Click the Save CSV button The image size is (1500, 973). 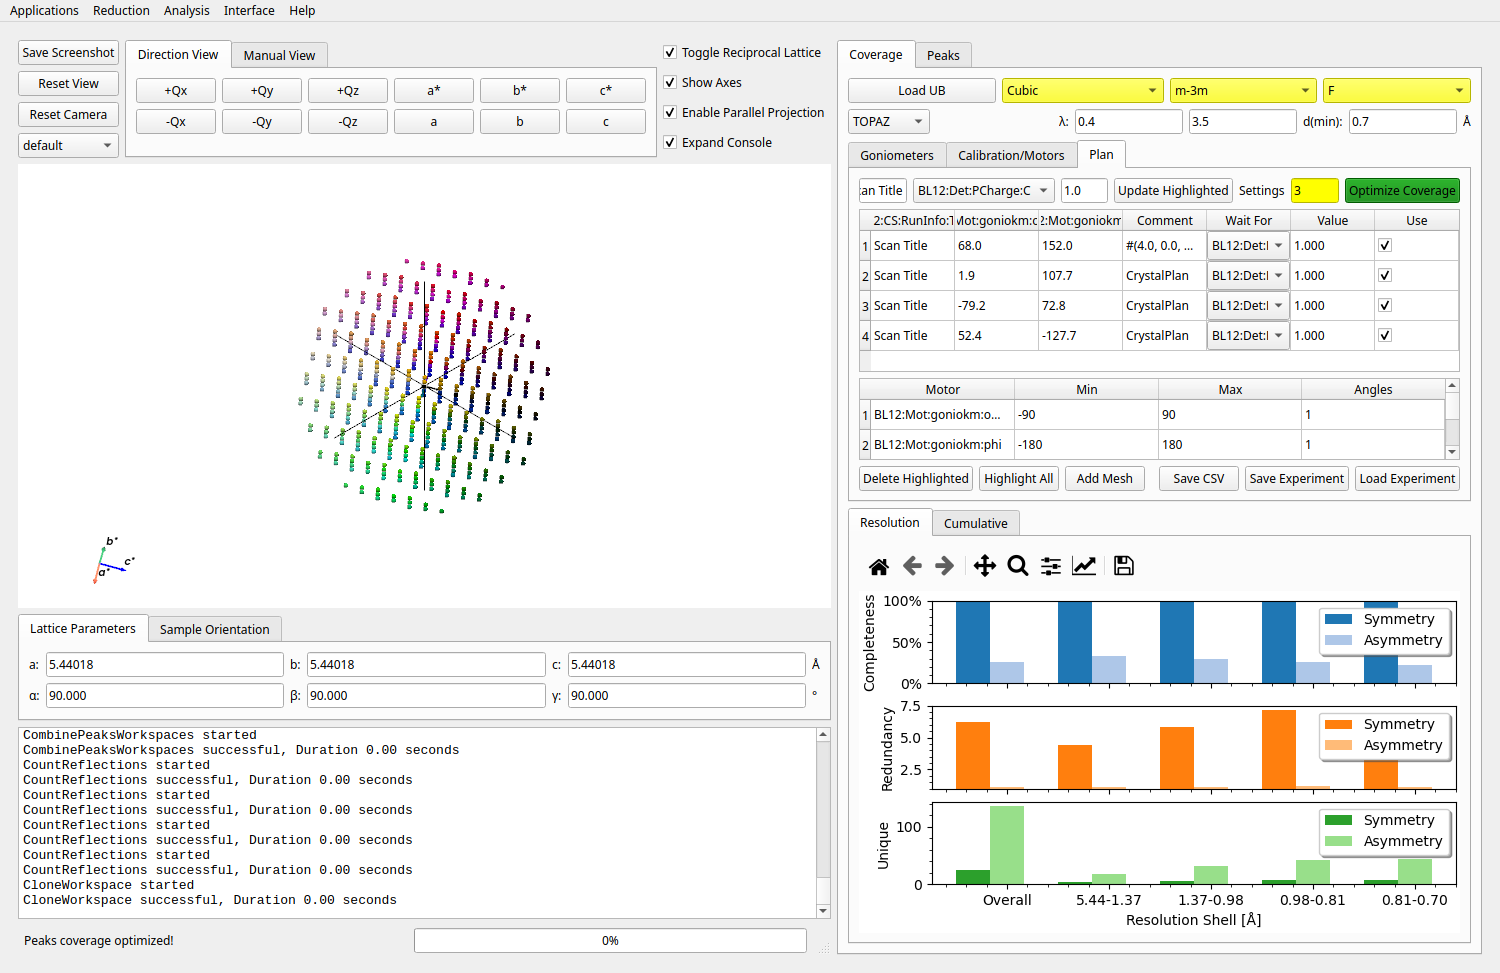(x=1199, y=478)
